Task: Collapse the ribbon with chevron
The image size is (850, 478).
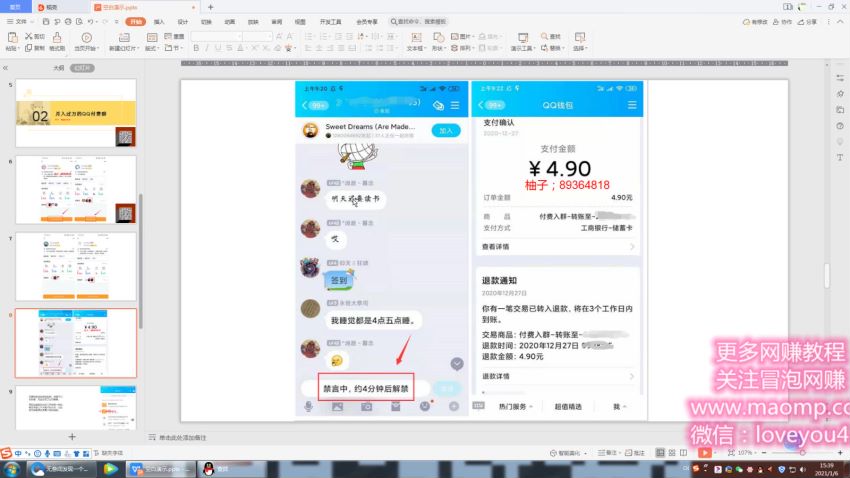Action: tap(841, 22)
